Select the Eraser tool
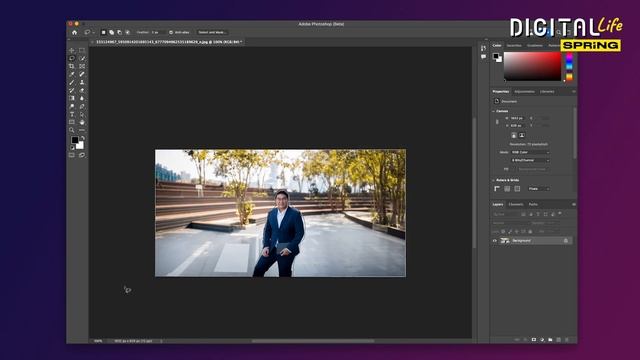 (82, 90)
